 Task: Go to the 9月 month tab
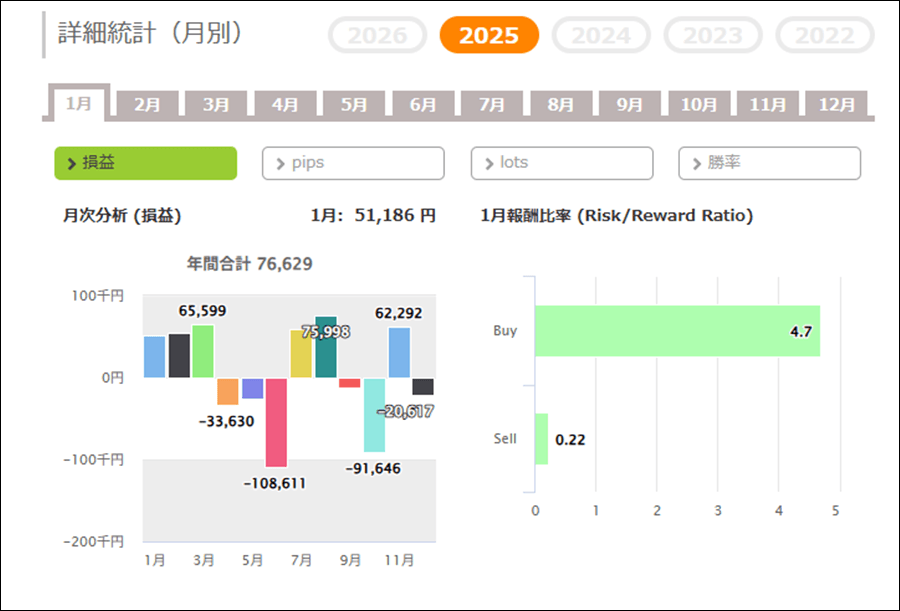pyautogui.click(x=630, y=104)
